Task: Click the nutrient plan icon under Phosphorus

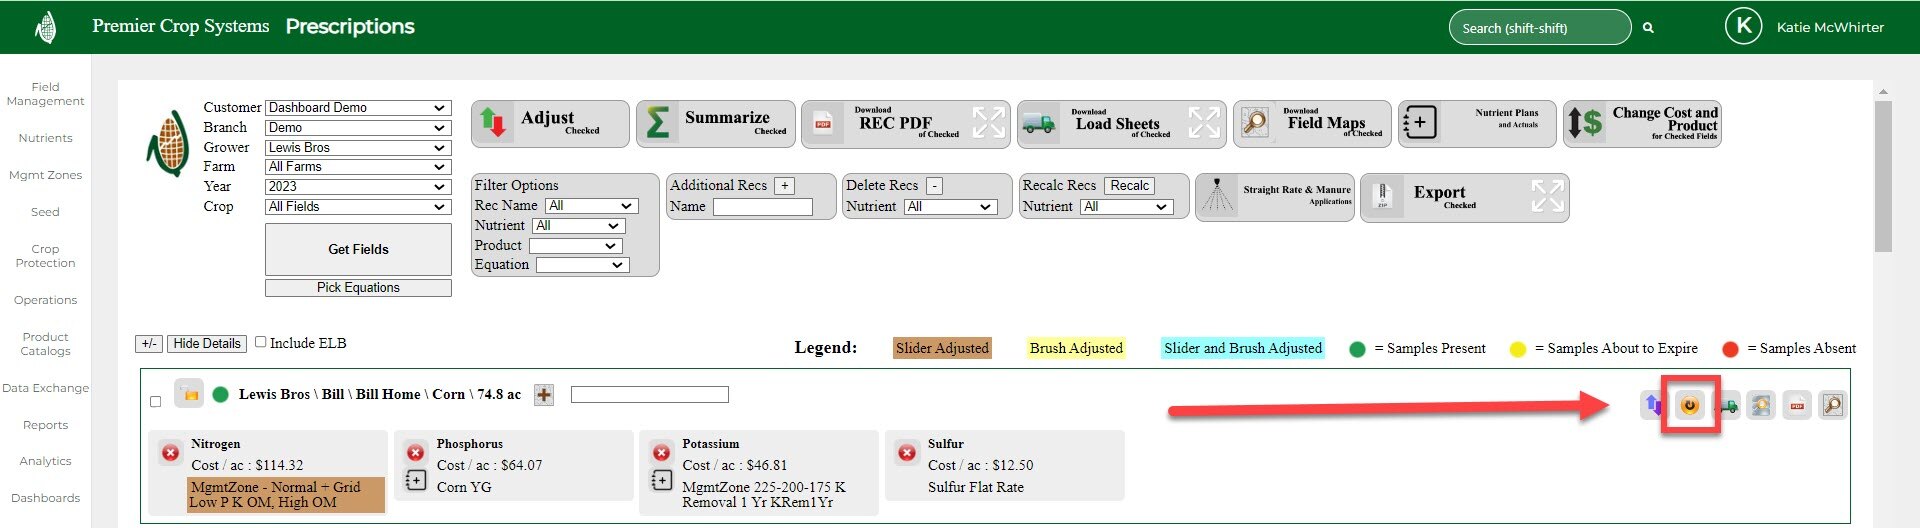Action: [x=416, y=481]
